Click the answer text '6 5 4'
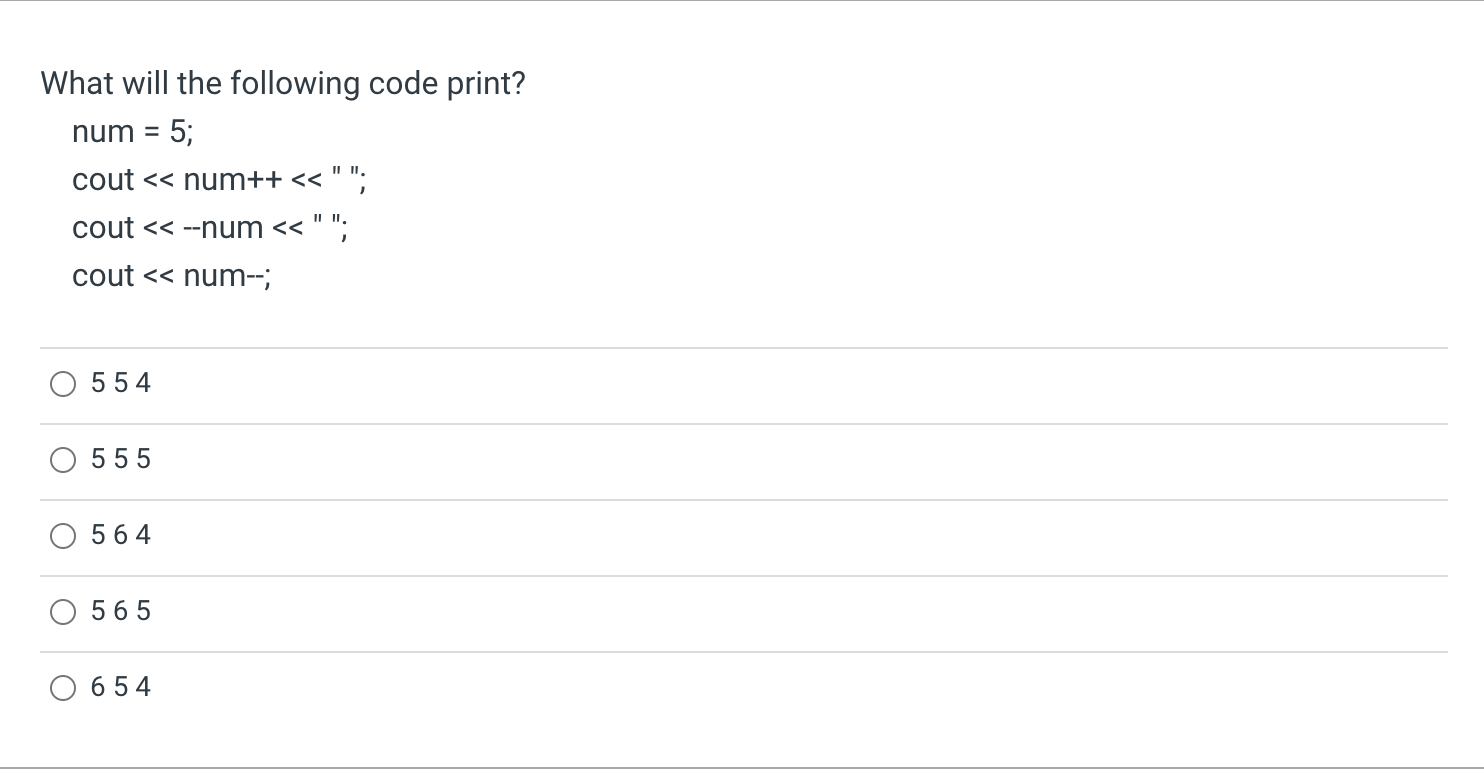Screen dimensions: 1484x774 pos(120,688)
